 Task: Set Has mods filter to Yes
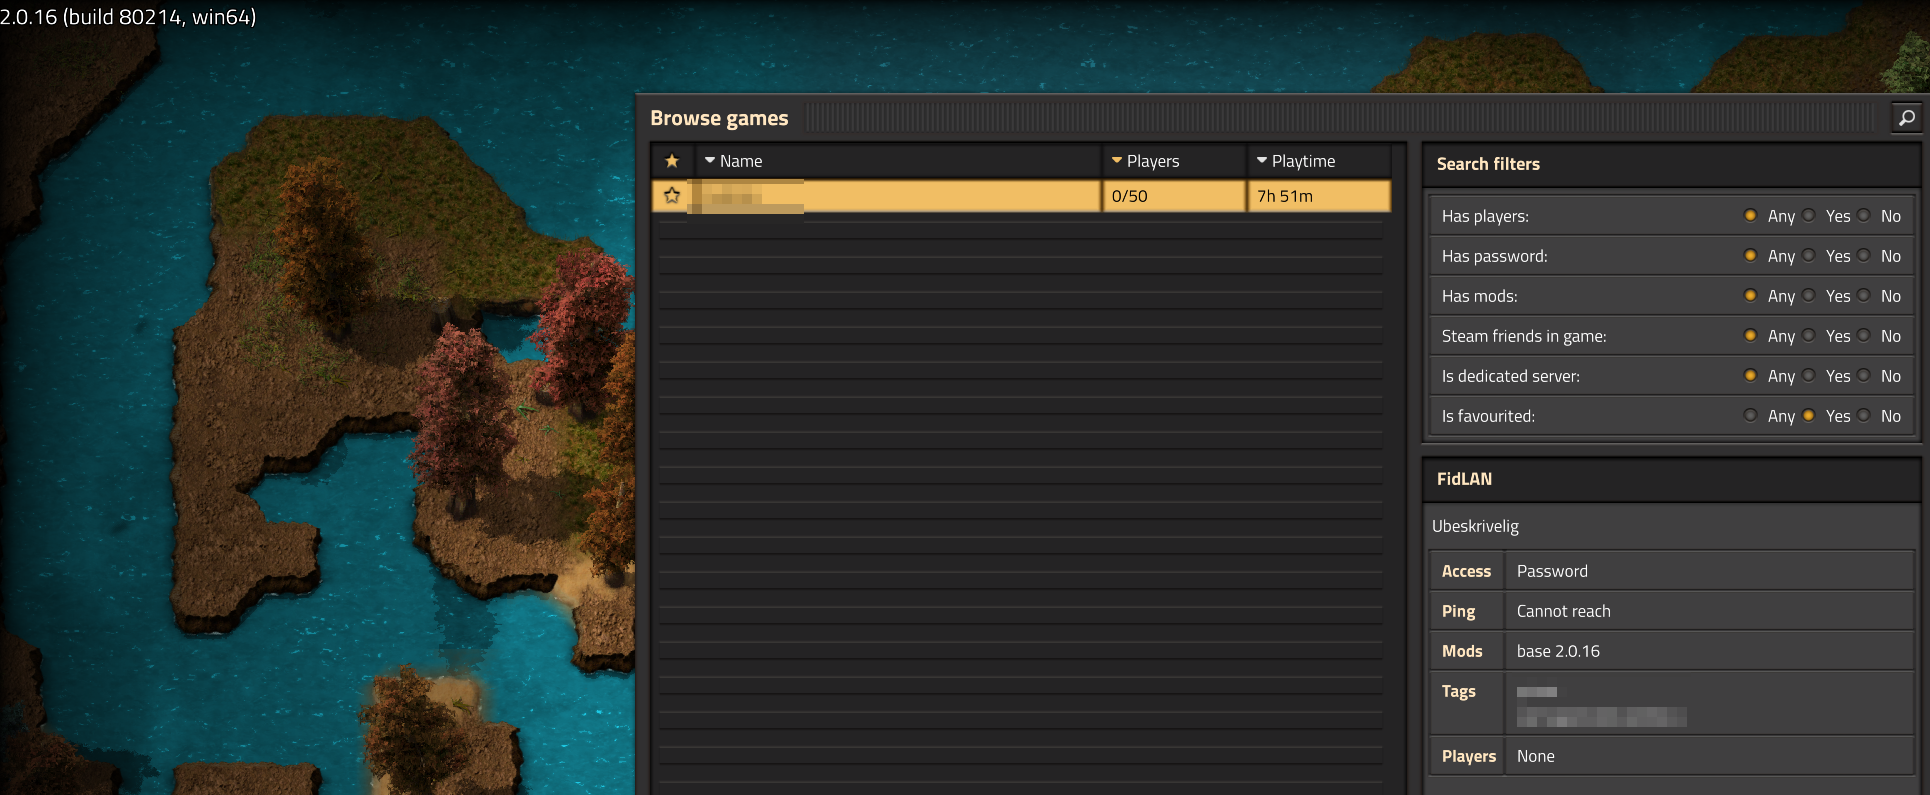(x=1809, y=296)
